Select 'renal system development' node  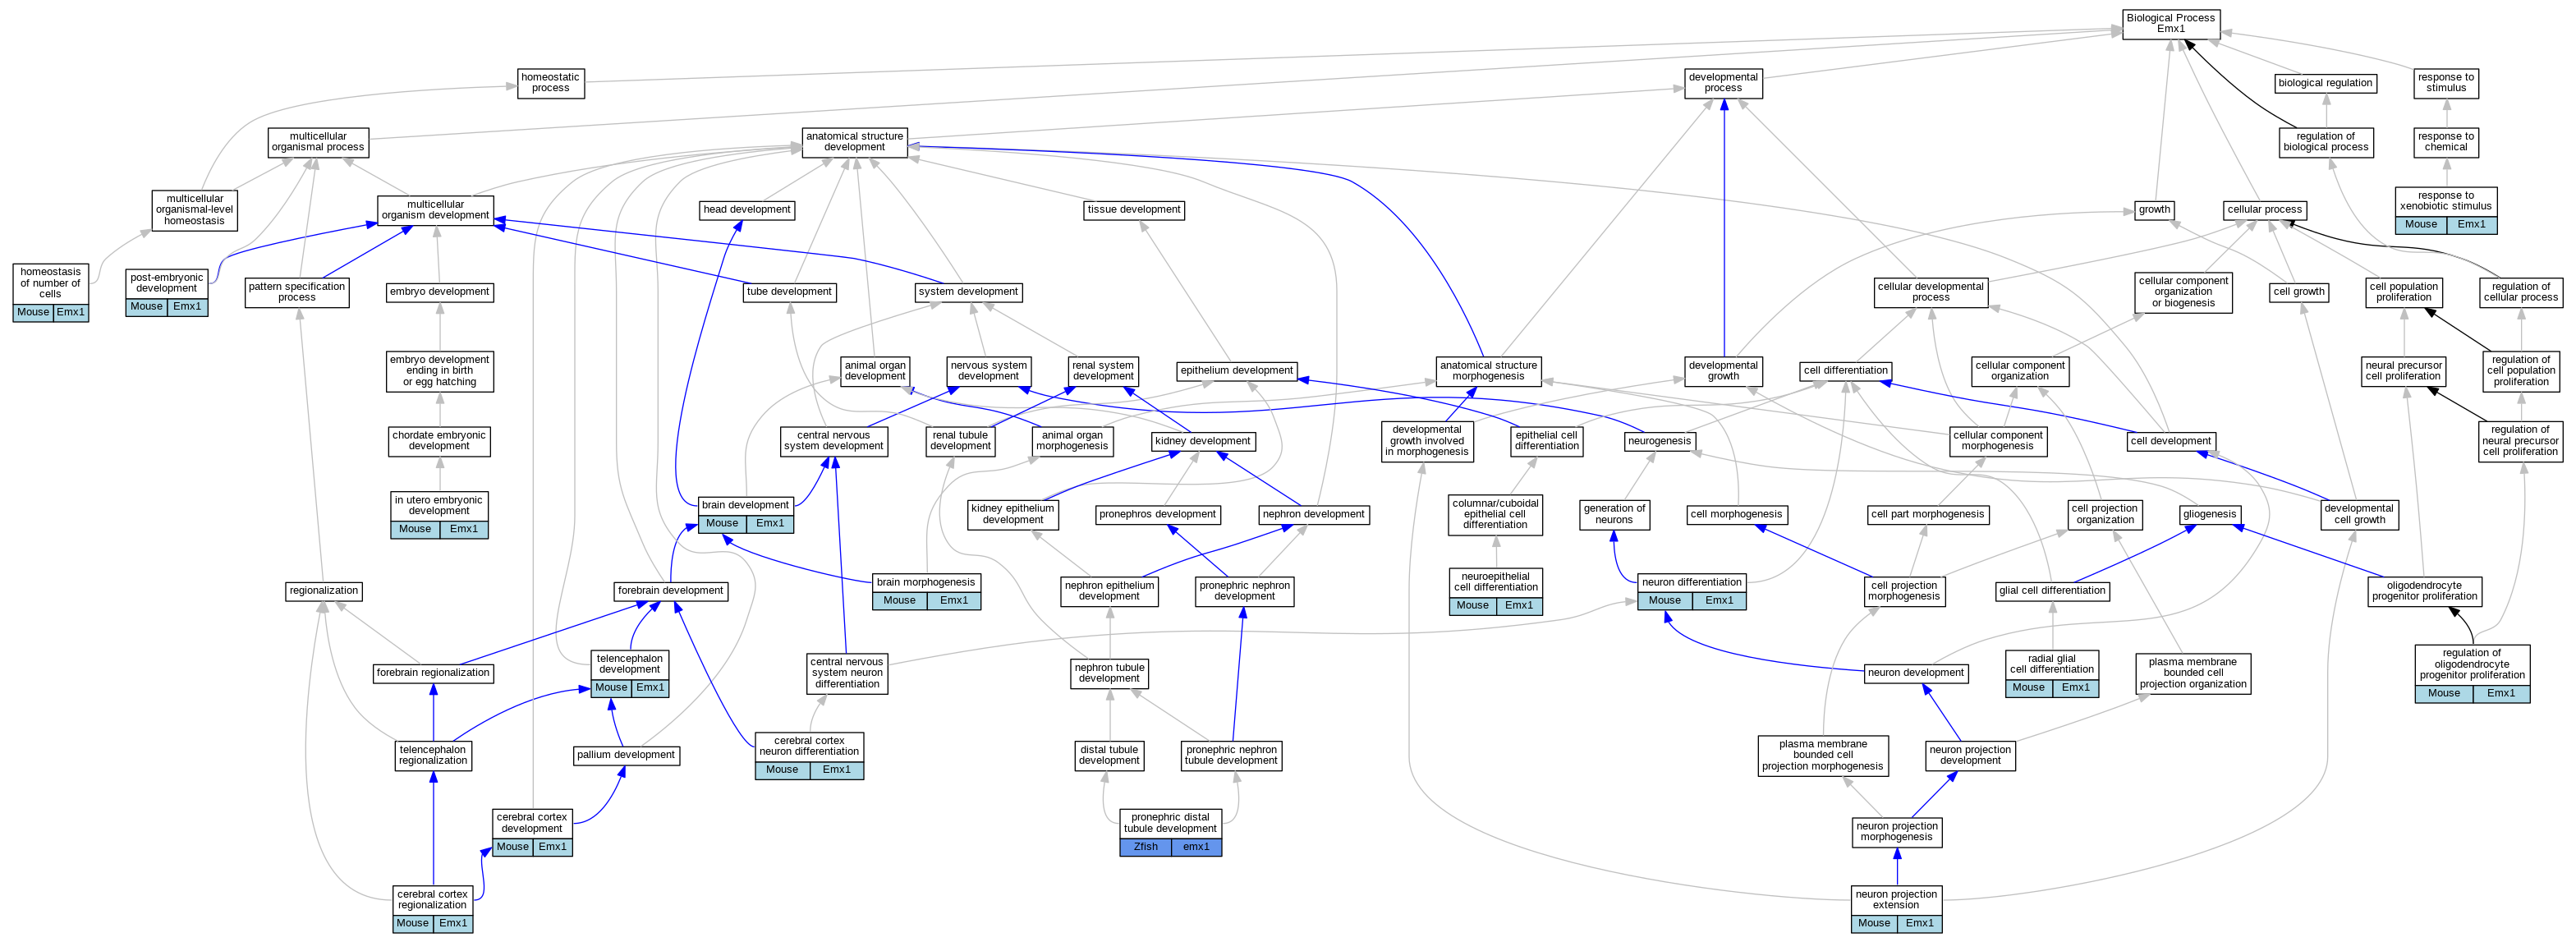click(x=1103, y=371)
